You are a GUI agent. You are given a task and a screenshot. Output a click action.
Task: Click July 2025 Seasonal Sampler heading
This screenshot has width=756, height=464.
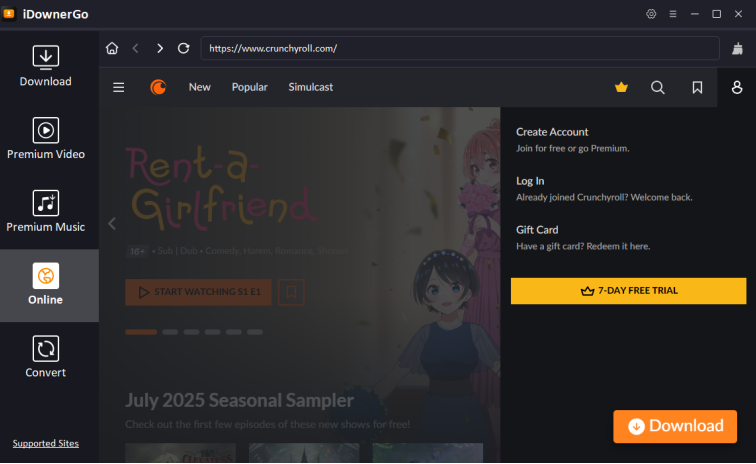pos(240,400)
